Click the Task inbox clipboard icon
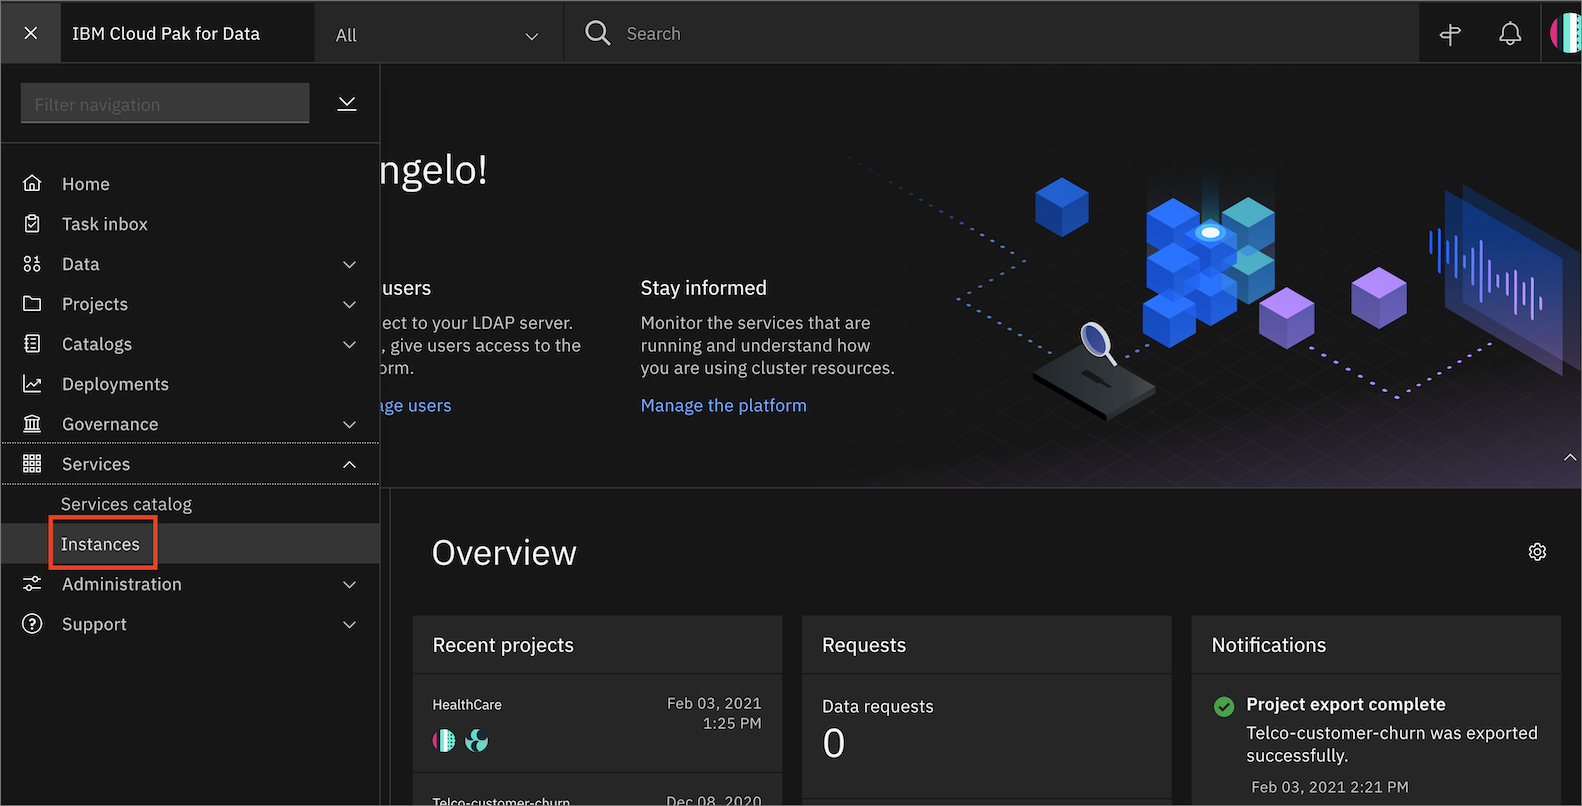The image size is (1582, 806). click(32, 223)
